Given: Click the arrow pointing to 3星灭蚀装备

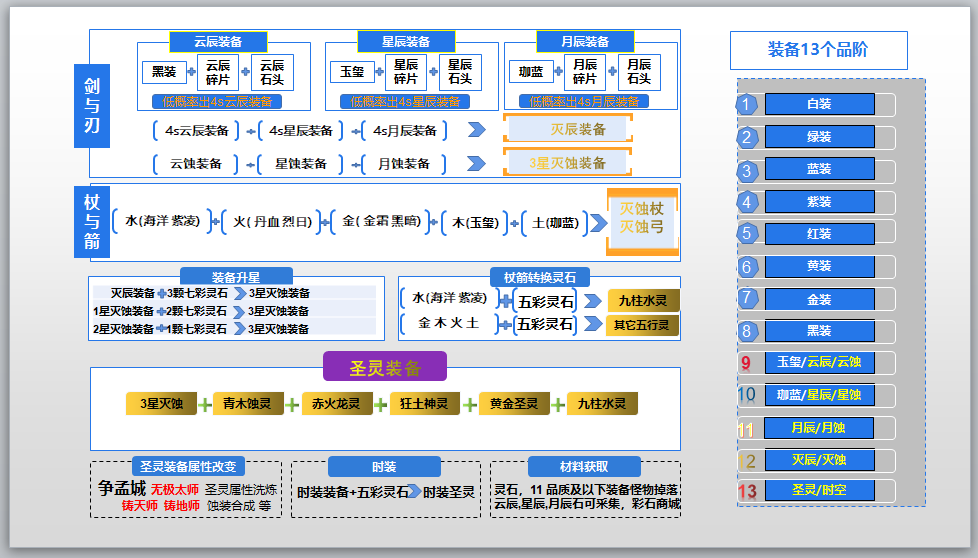Looking at the screenshot, I should click(x=477, y=163).
